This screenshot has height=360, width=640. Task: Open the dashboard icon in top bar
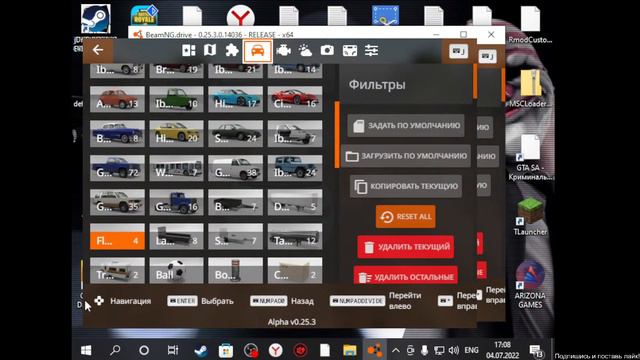189,50
